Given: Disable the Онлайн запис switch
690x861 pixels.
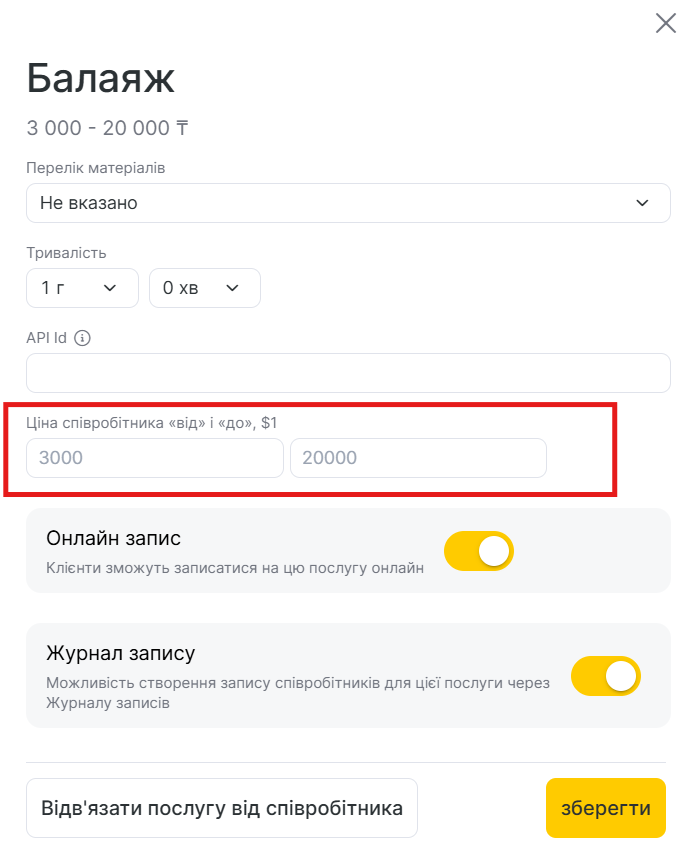Looking at the screenshot, I should tap(478, 552).
